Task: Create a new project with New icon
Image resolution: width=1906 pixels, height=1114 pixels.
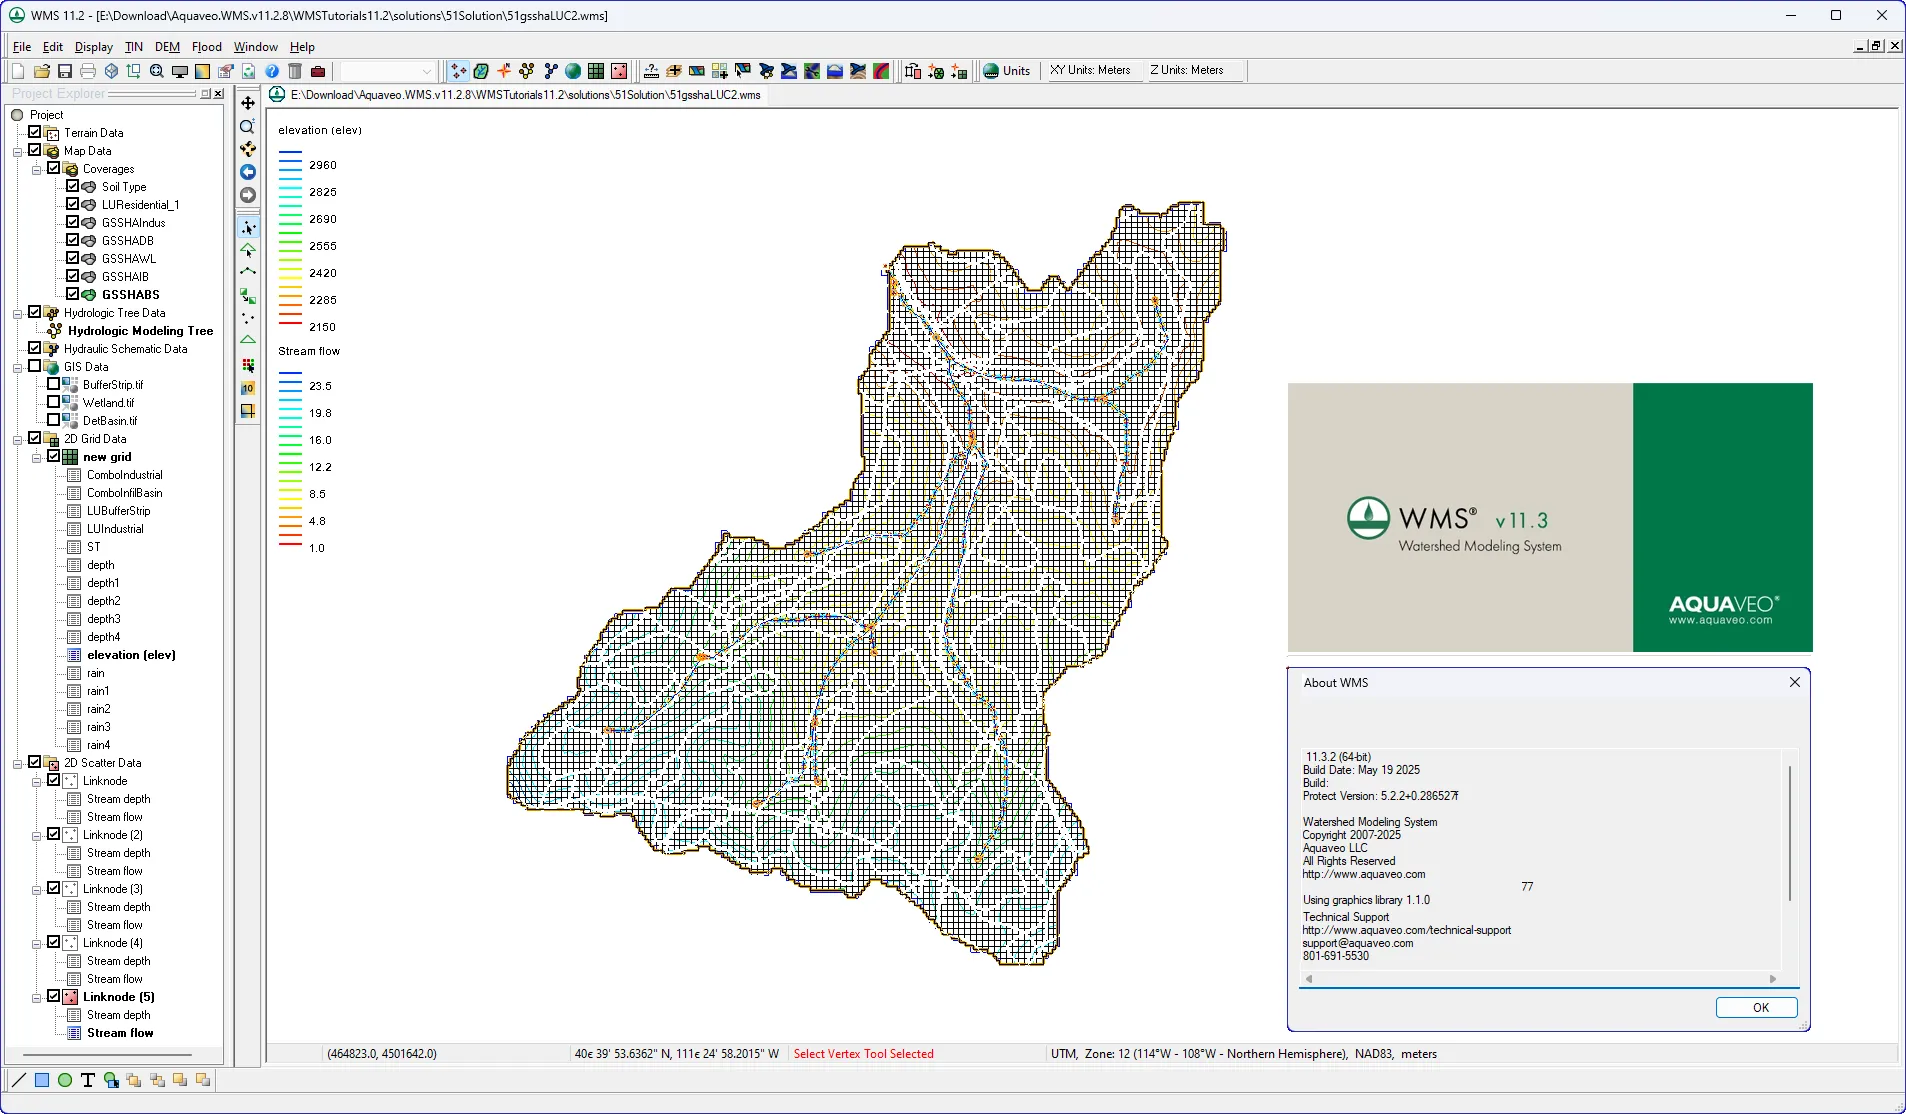Action: [18, 71]
